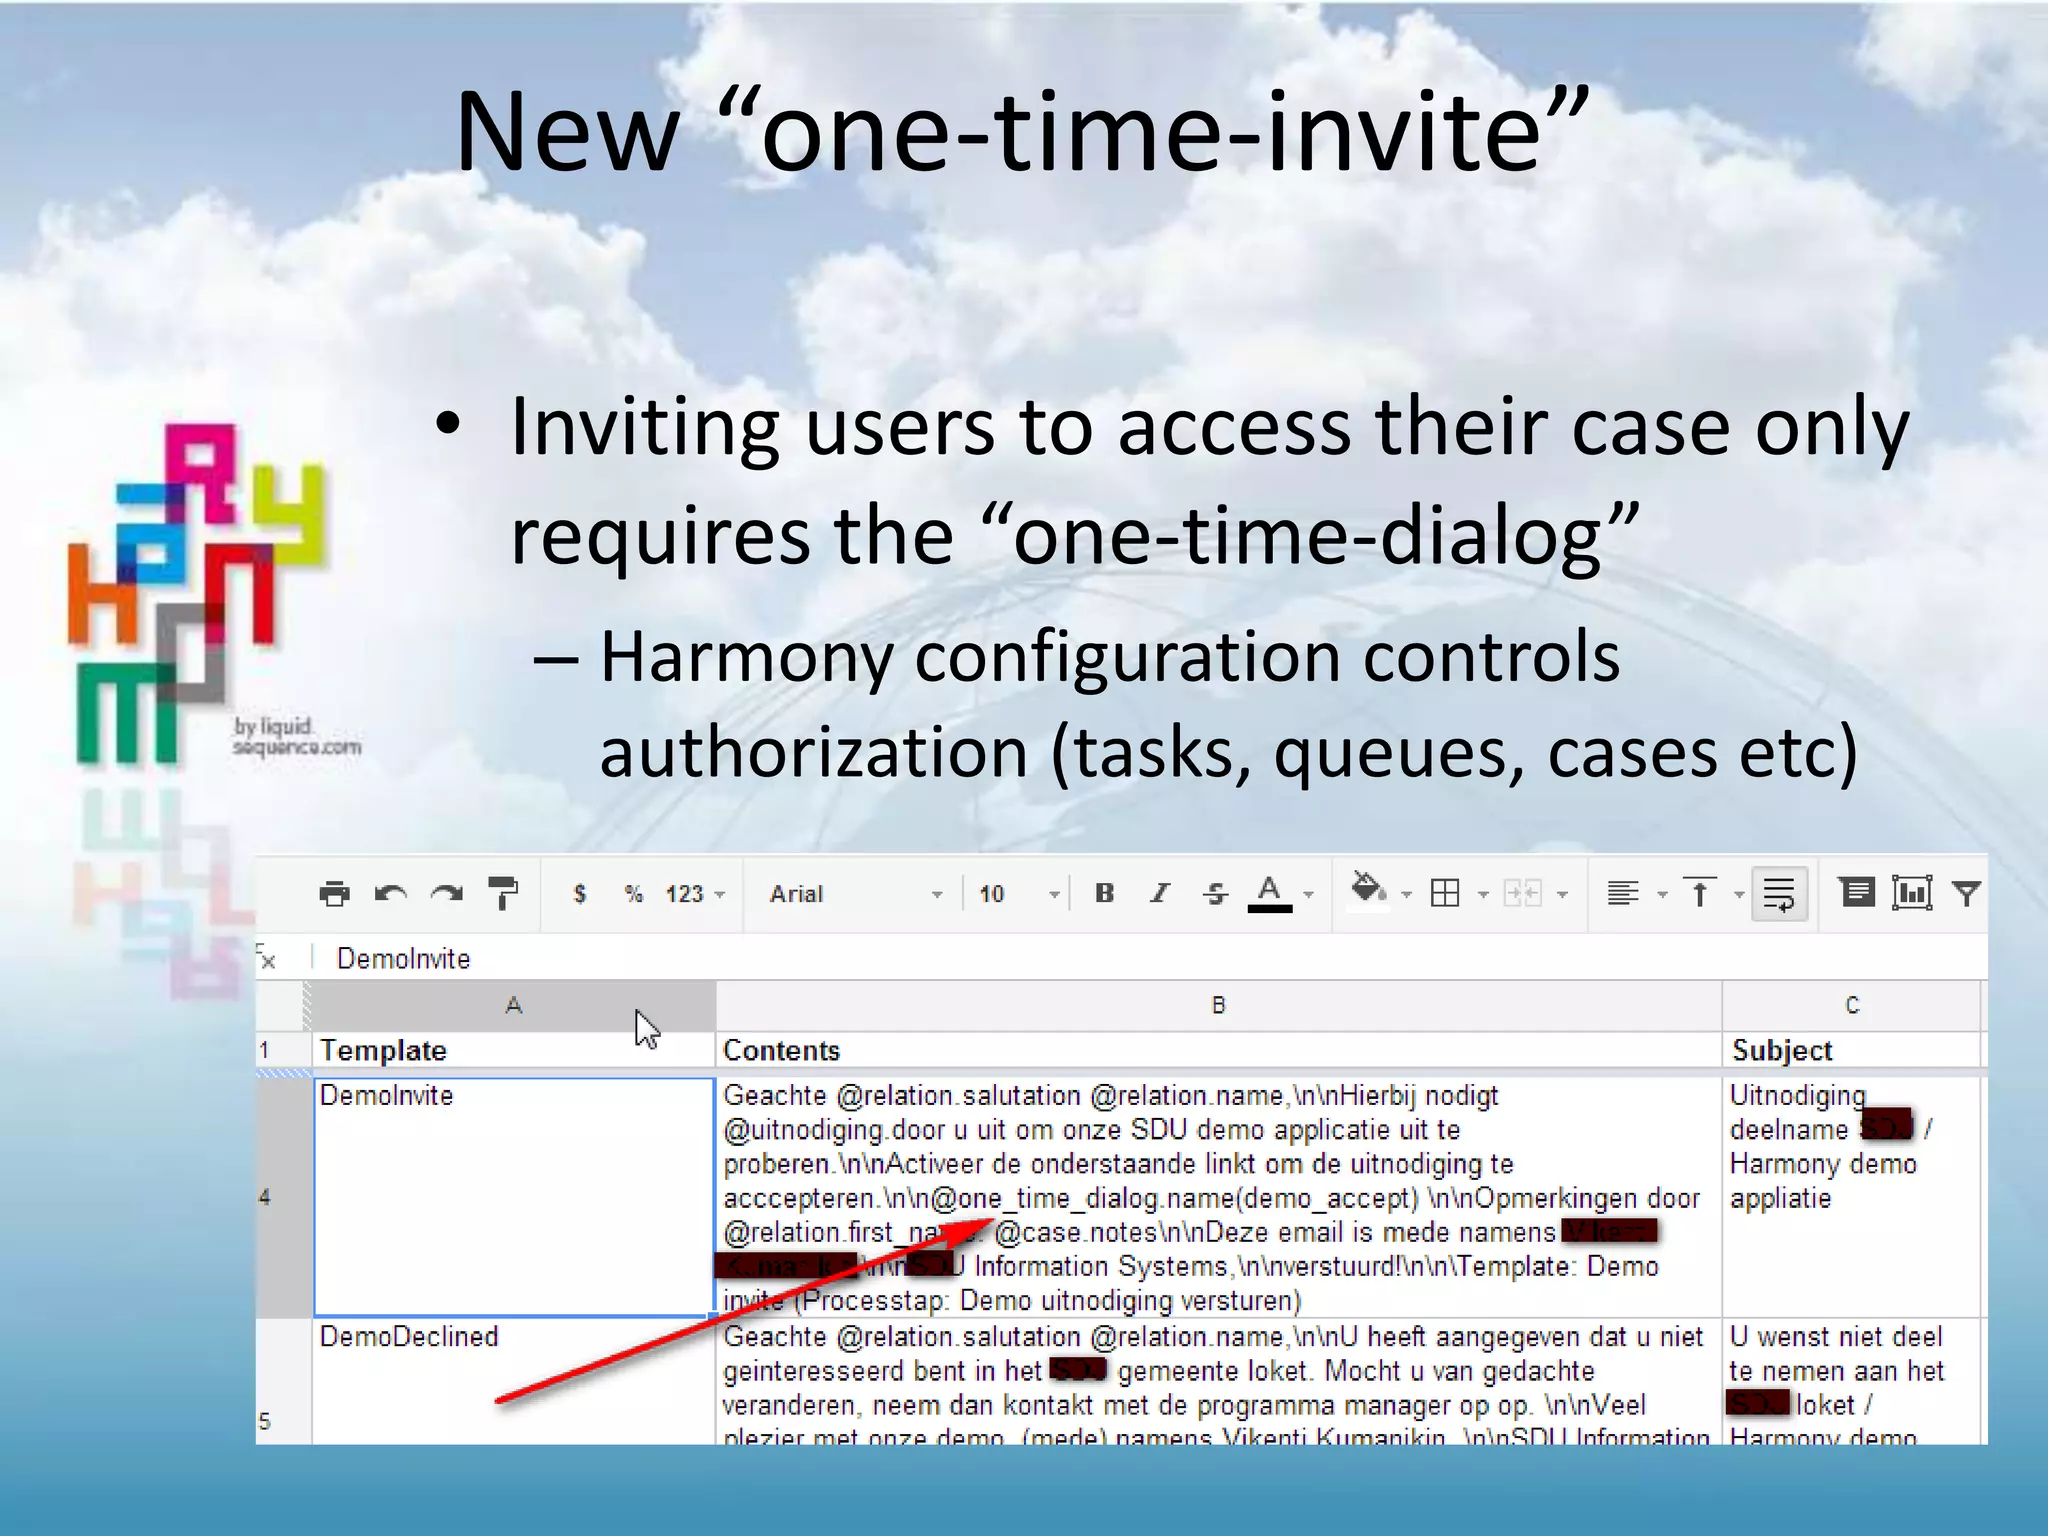This screenshot has width=2048, height=1536.
Task: Format the cell as percent
Action: tap(633, 893)
